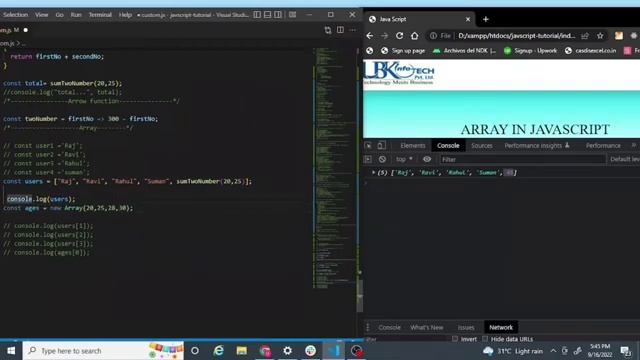Open Cortana circle icon on taskbar

click(x=195, y=351)
